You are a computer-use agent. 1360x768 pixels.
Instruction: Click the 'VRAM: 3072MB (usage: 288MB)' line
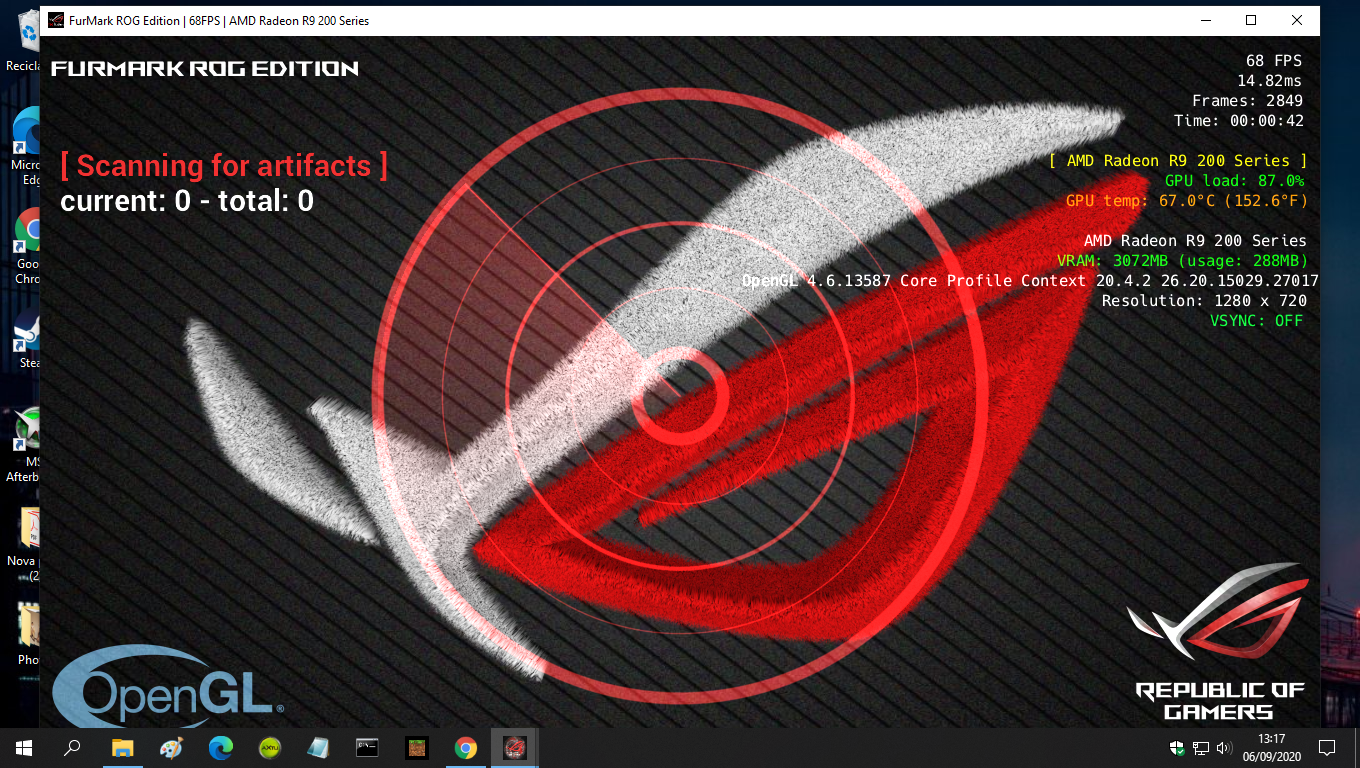[1183, 261]
